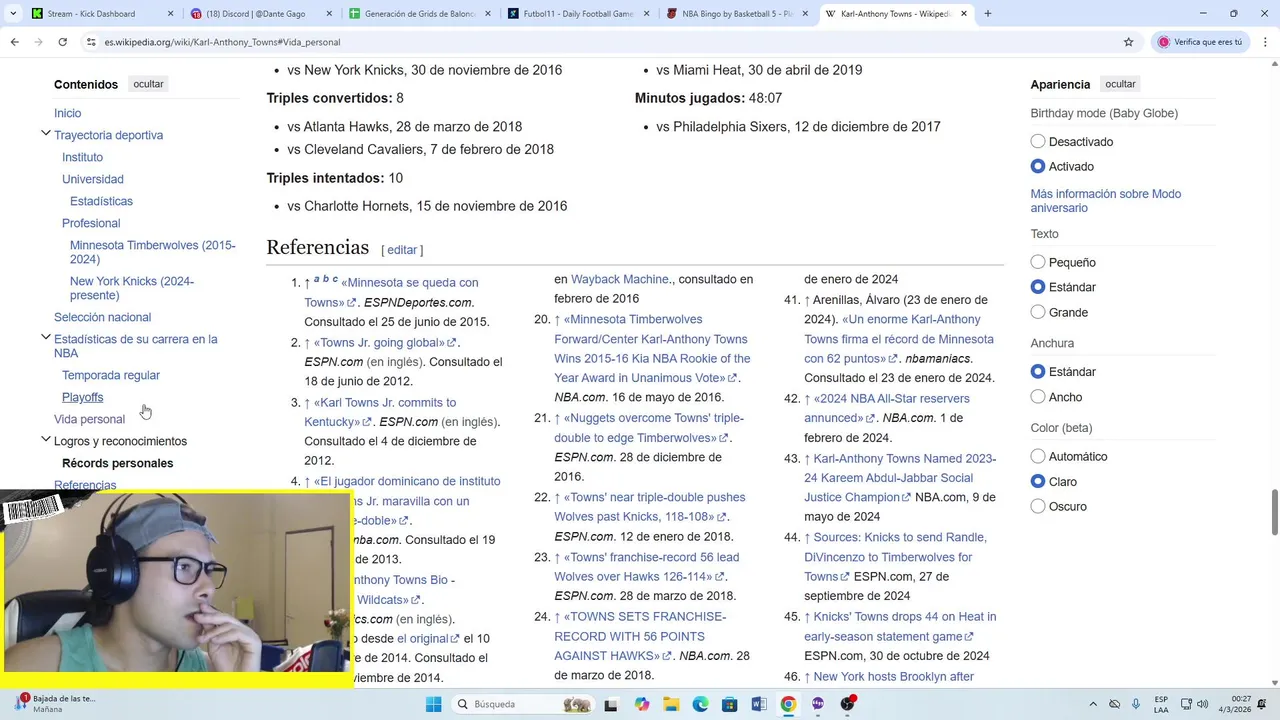Hide the Contenidos sidebar with ocultar

pos(148,84)
